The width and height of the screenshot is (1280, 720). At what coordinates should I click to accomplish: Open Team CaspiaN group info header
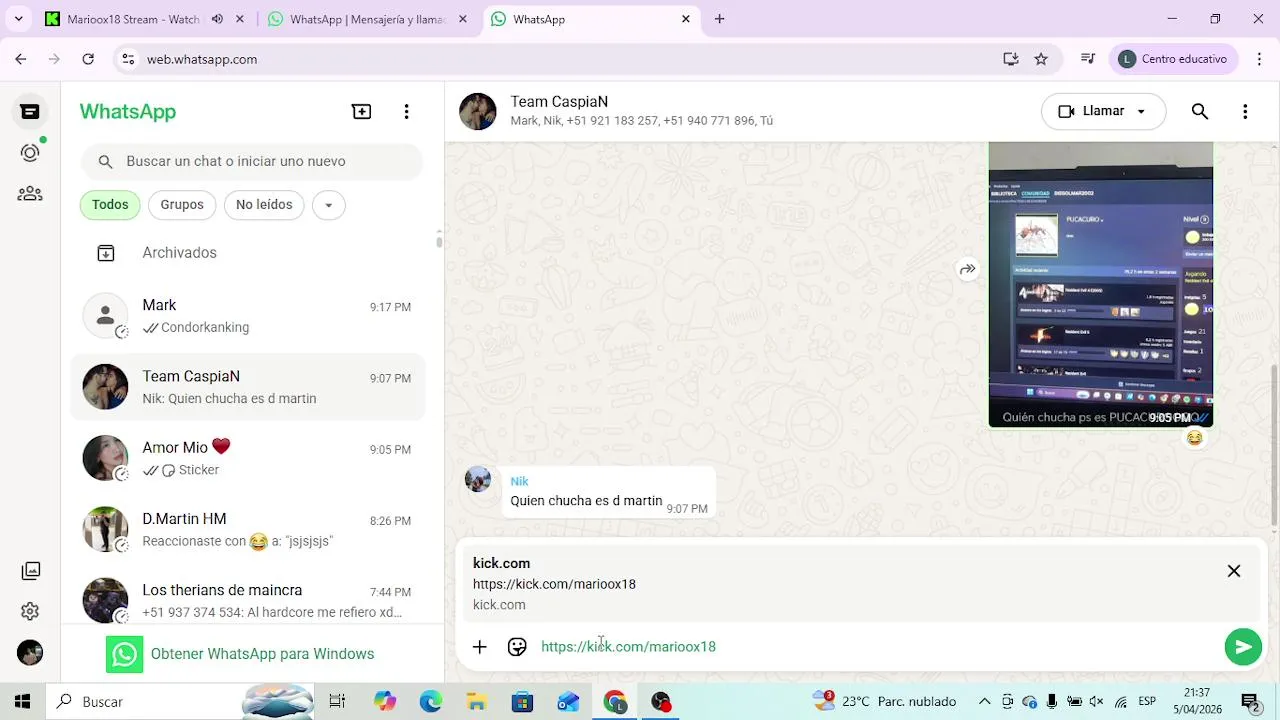point(641,111)
